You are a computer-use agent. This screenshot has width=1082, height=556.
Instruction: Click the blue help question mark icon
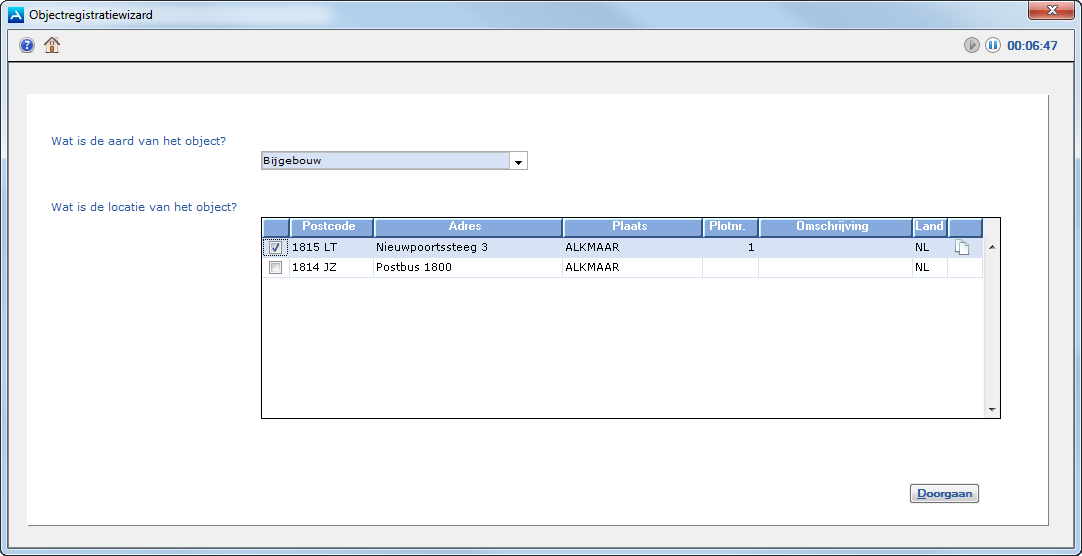[x=27, y=45]
